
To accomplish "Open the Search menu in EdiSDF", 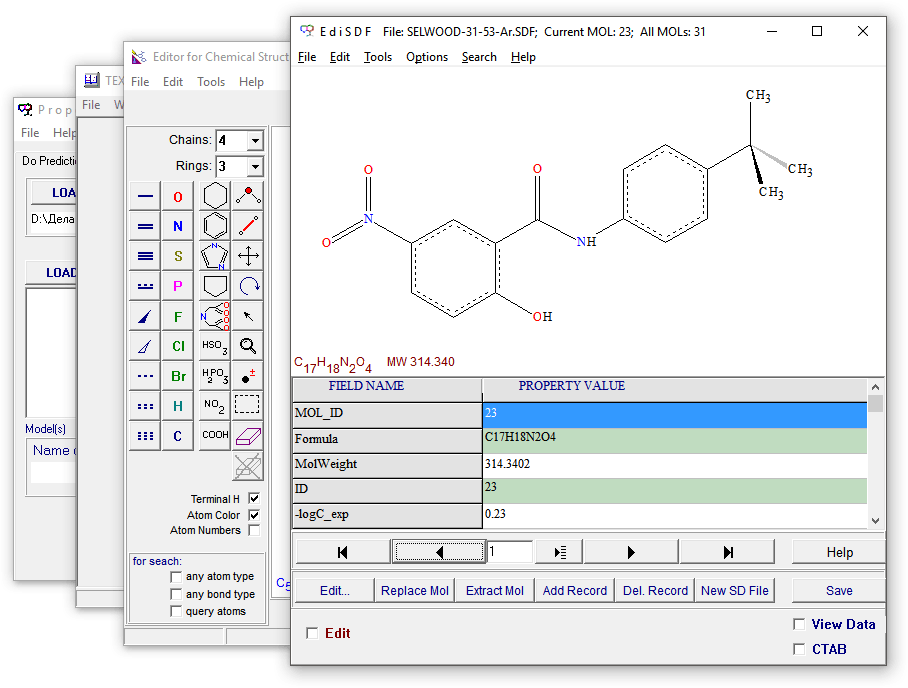I will [x=479, y=57].
